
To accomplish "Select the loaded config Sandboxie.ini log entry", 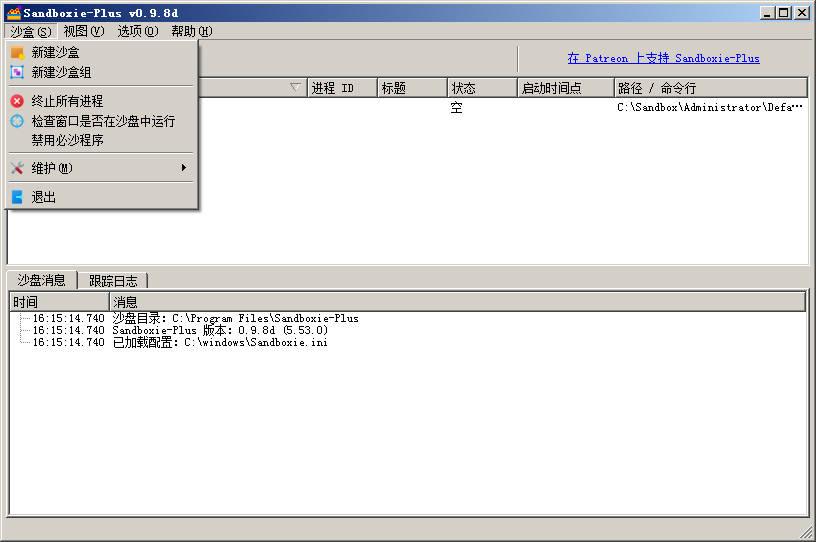I will tap(220, 342).
